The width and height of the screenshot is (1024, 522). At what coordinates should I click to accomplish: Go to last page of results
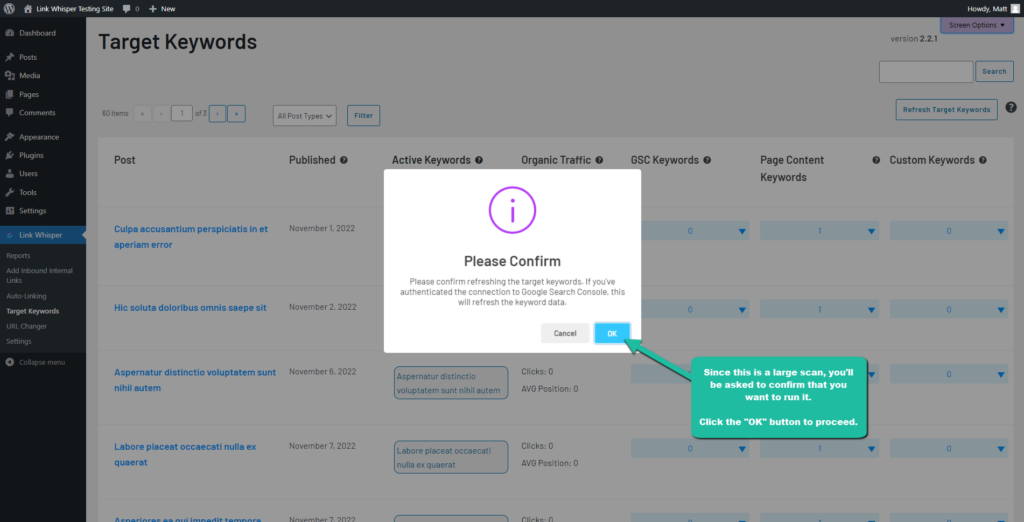click(236, 114)
